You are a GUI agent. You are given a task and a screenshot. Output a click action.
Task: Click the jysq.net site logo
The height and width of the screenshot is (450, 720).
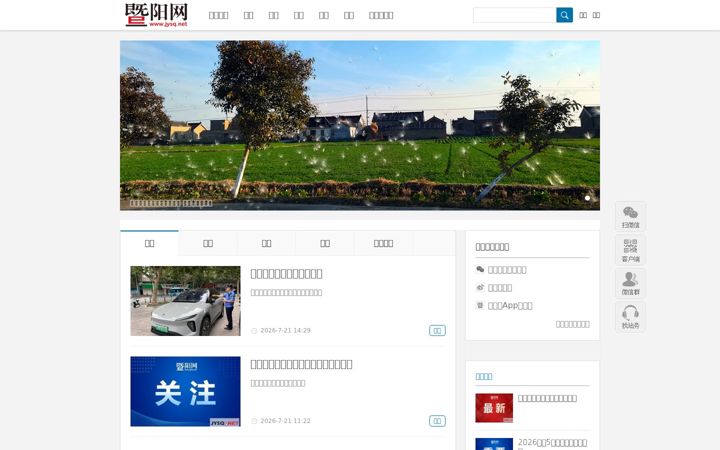click(157, 15)
